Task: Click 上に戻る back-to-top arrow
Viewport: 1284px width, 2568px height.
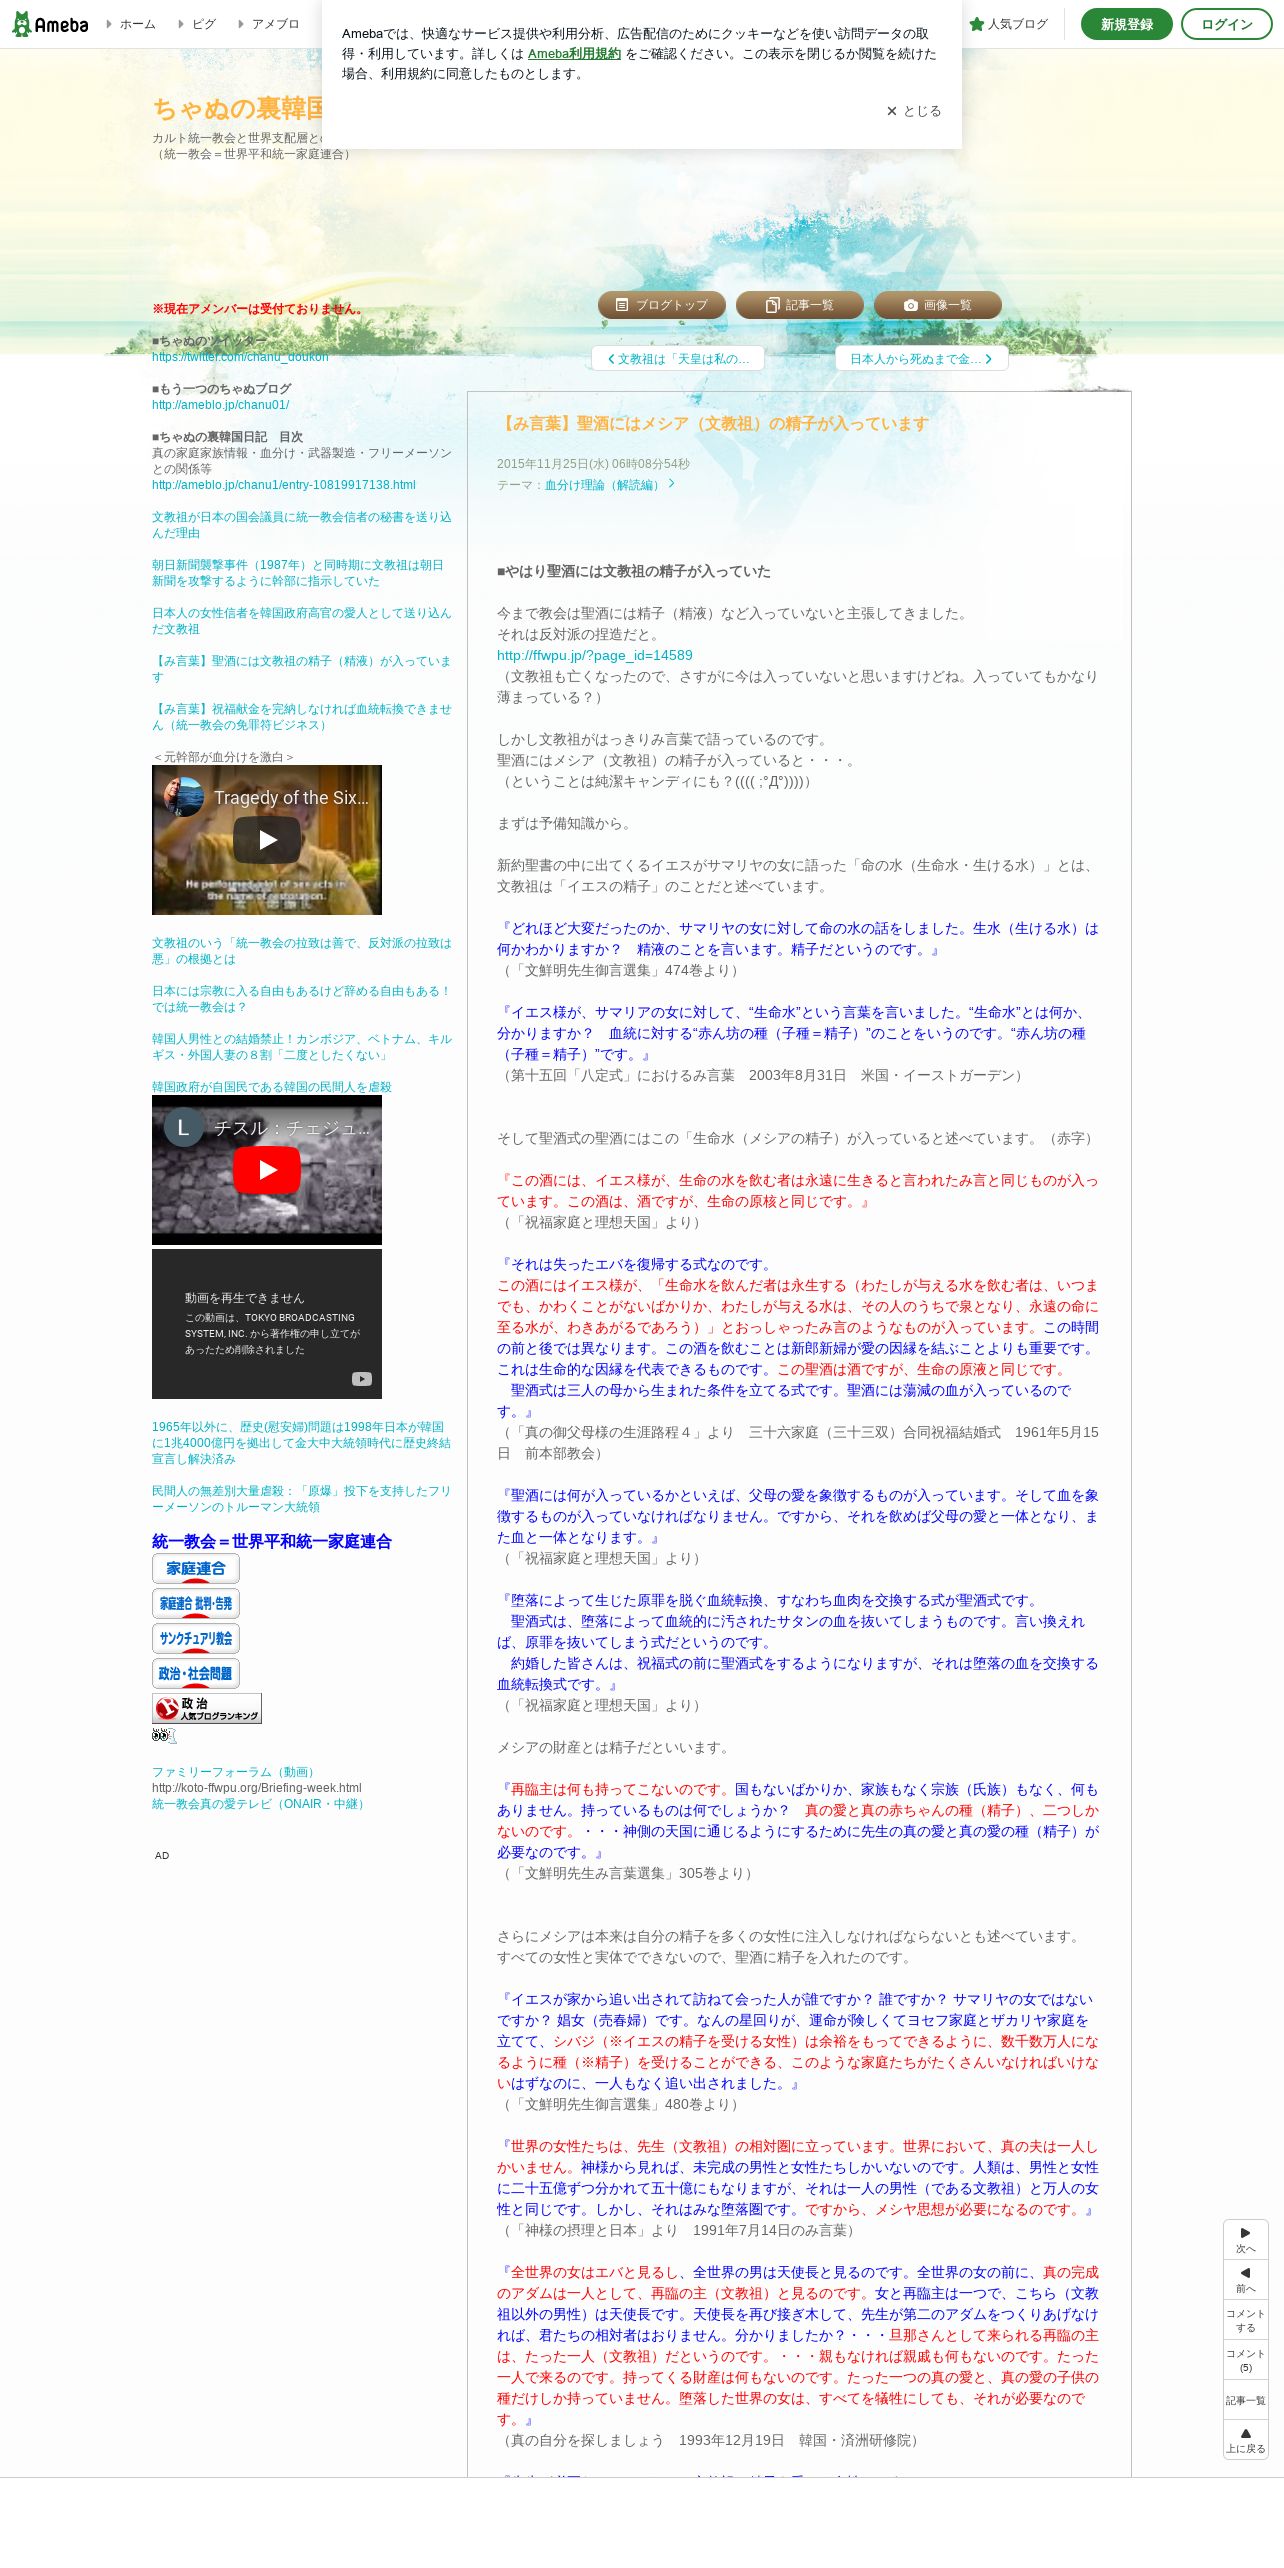Action: click(1245, 2440)
